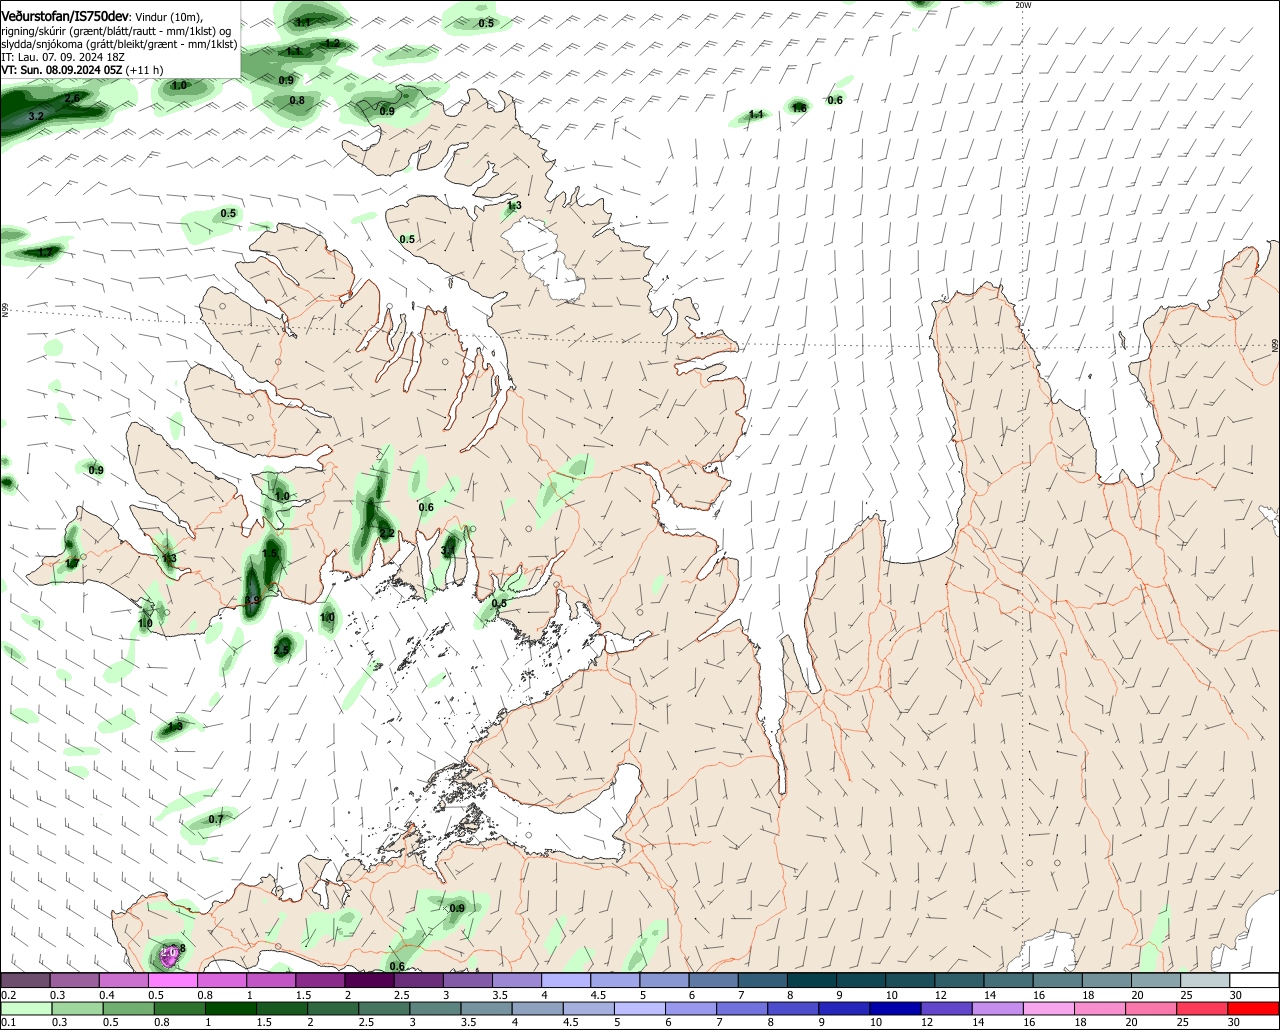Image resolution: width=1280 pixels, height=1030 pixels.
Task: Click the 0.7 precipitation value on the map
Action: tap(215, 819)
